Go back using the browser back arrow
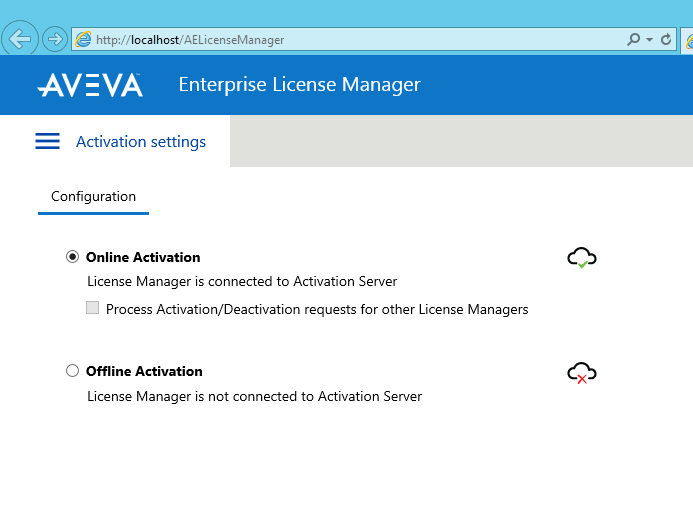 coord(19,39)
